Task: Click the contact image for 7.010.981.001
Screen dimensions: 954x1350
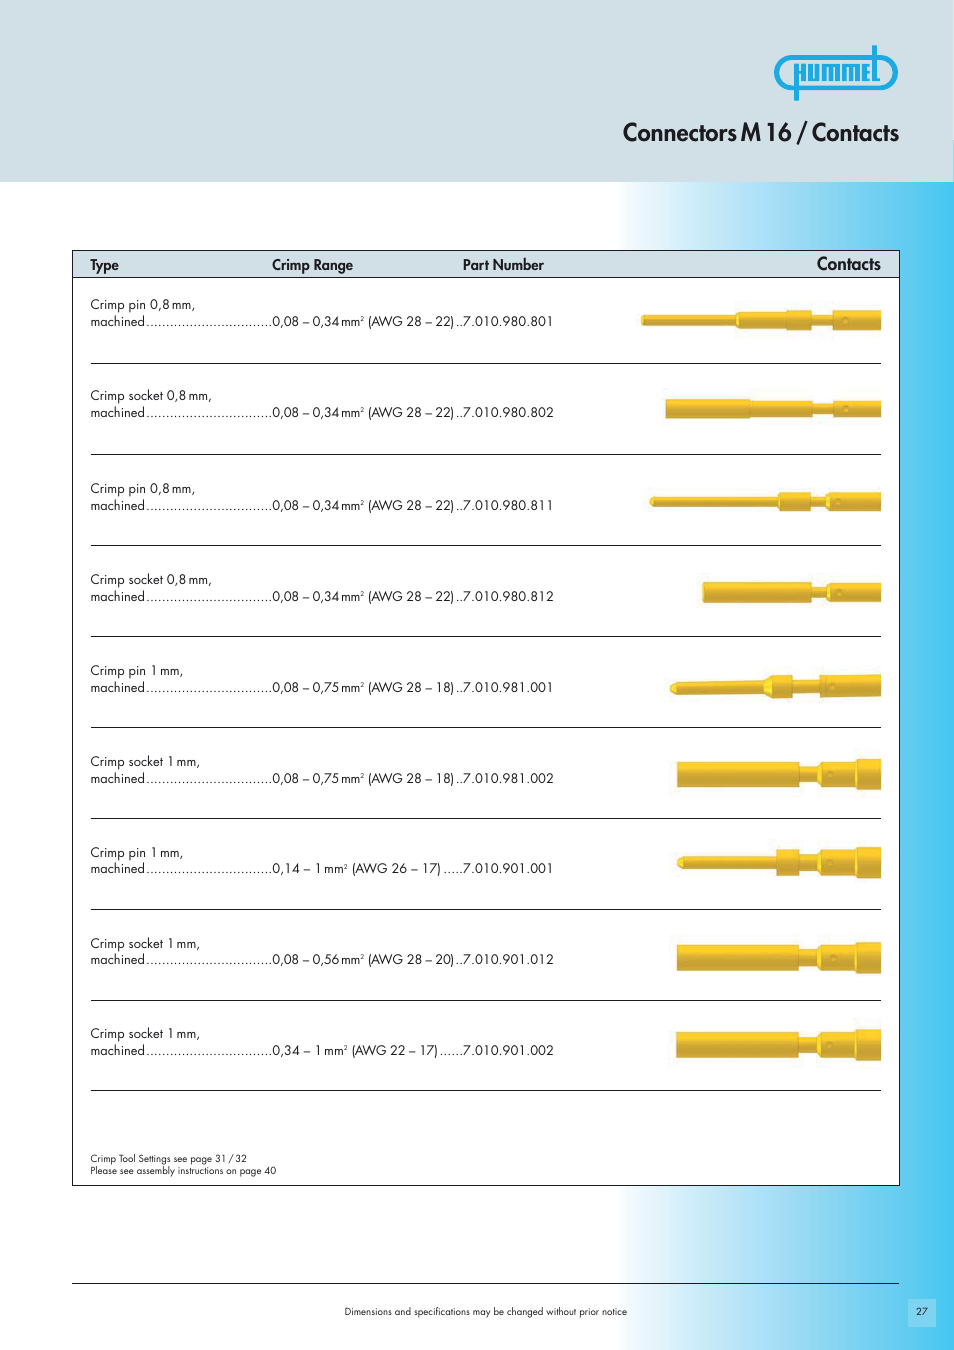Action: point(775,686)
